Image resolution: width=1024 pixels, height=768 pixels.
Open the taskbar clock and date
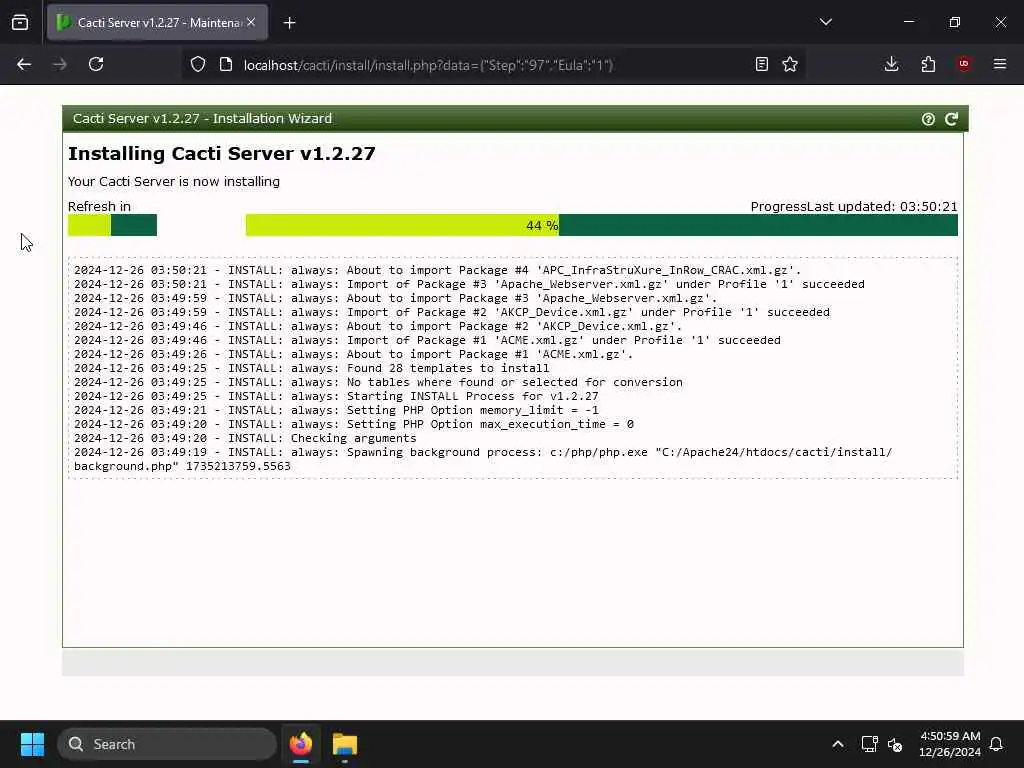click(x=950, y=744)
